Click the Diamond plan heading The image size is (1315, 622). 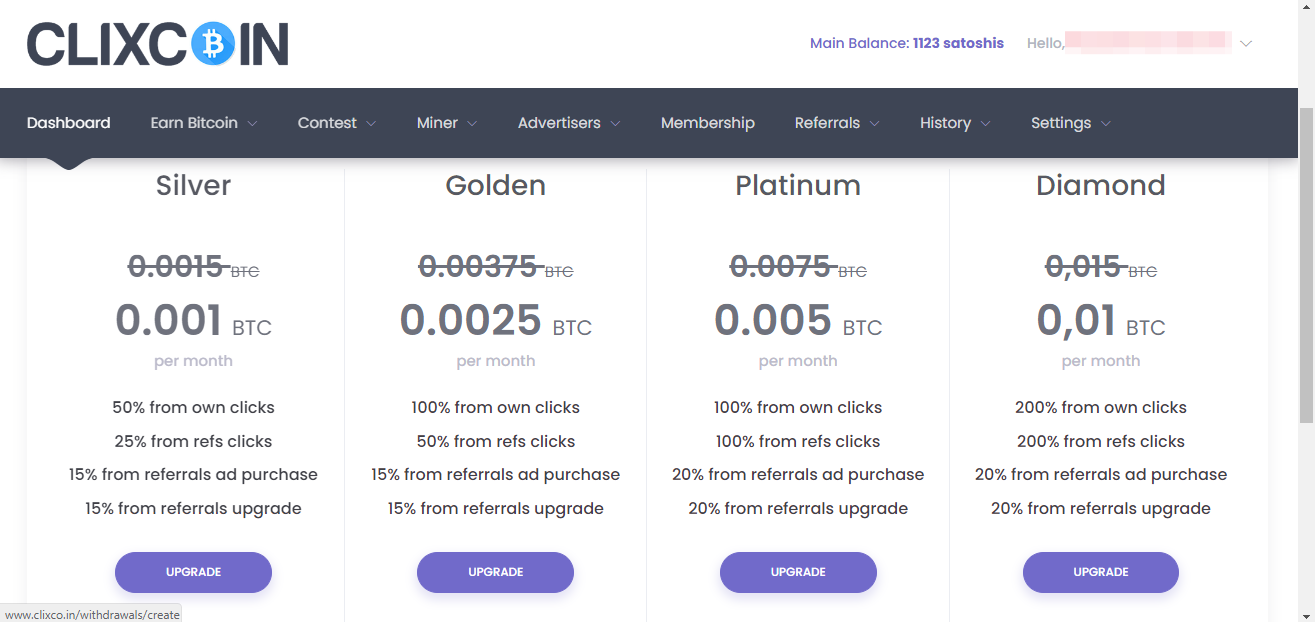(1101, 185)
